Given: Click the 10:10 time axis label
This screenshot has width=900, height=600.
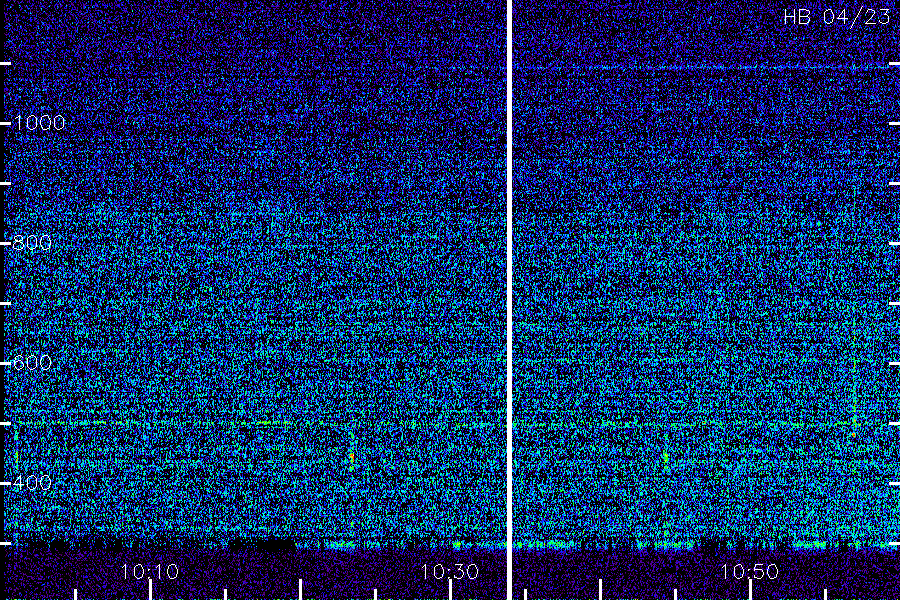Looking at the screenshot, I should 150,572.
